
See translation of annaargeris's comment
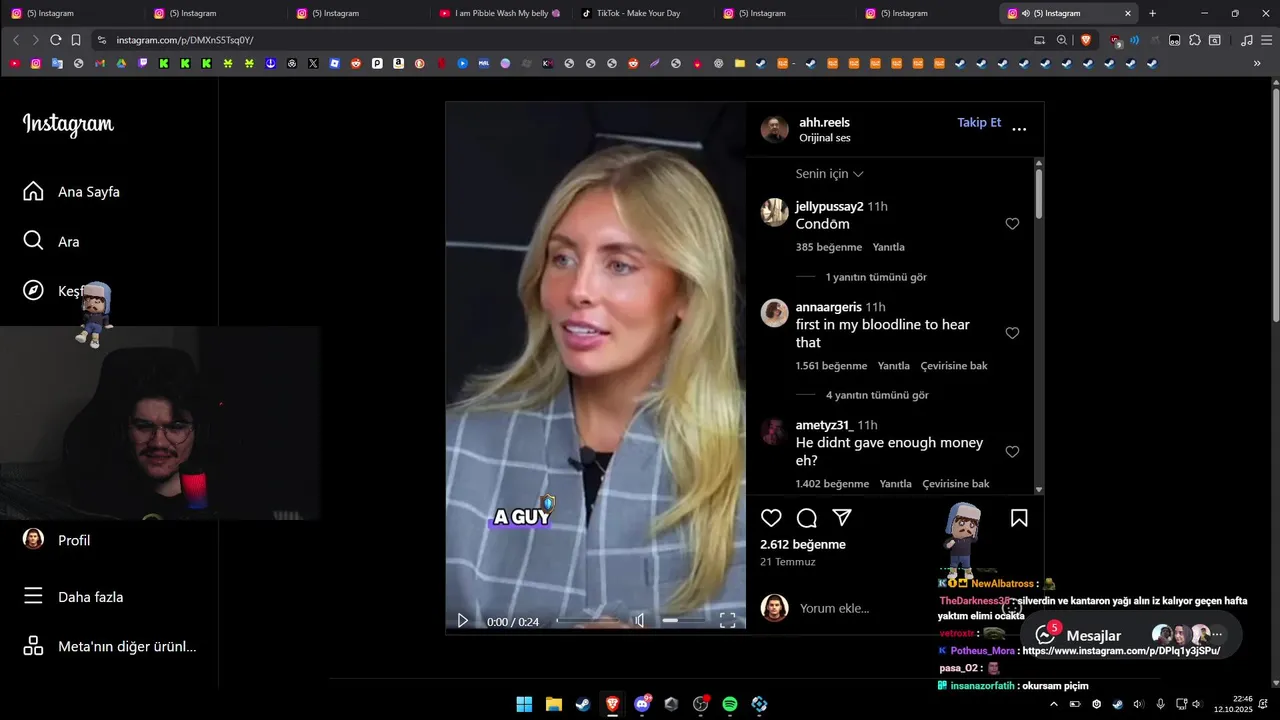click(x=954, y=366)
